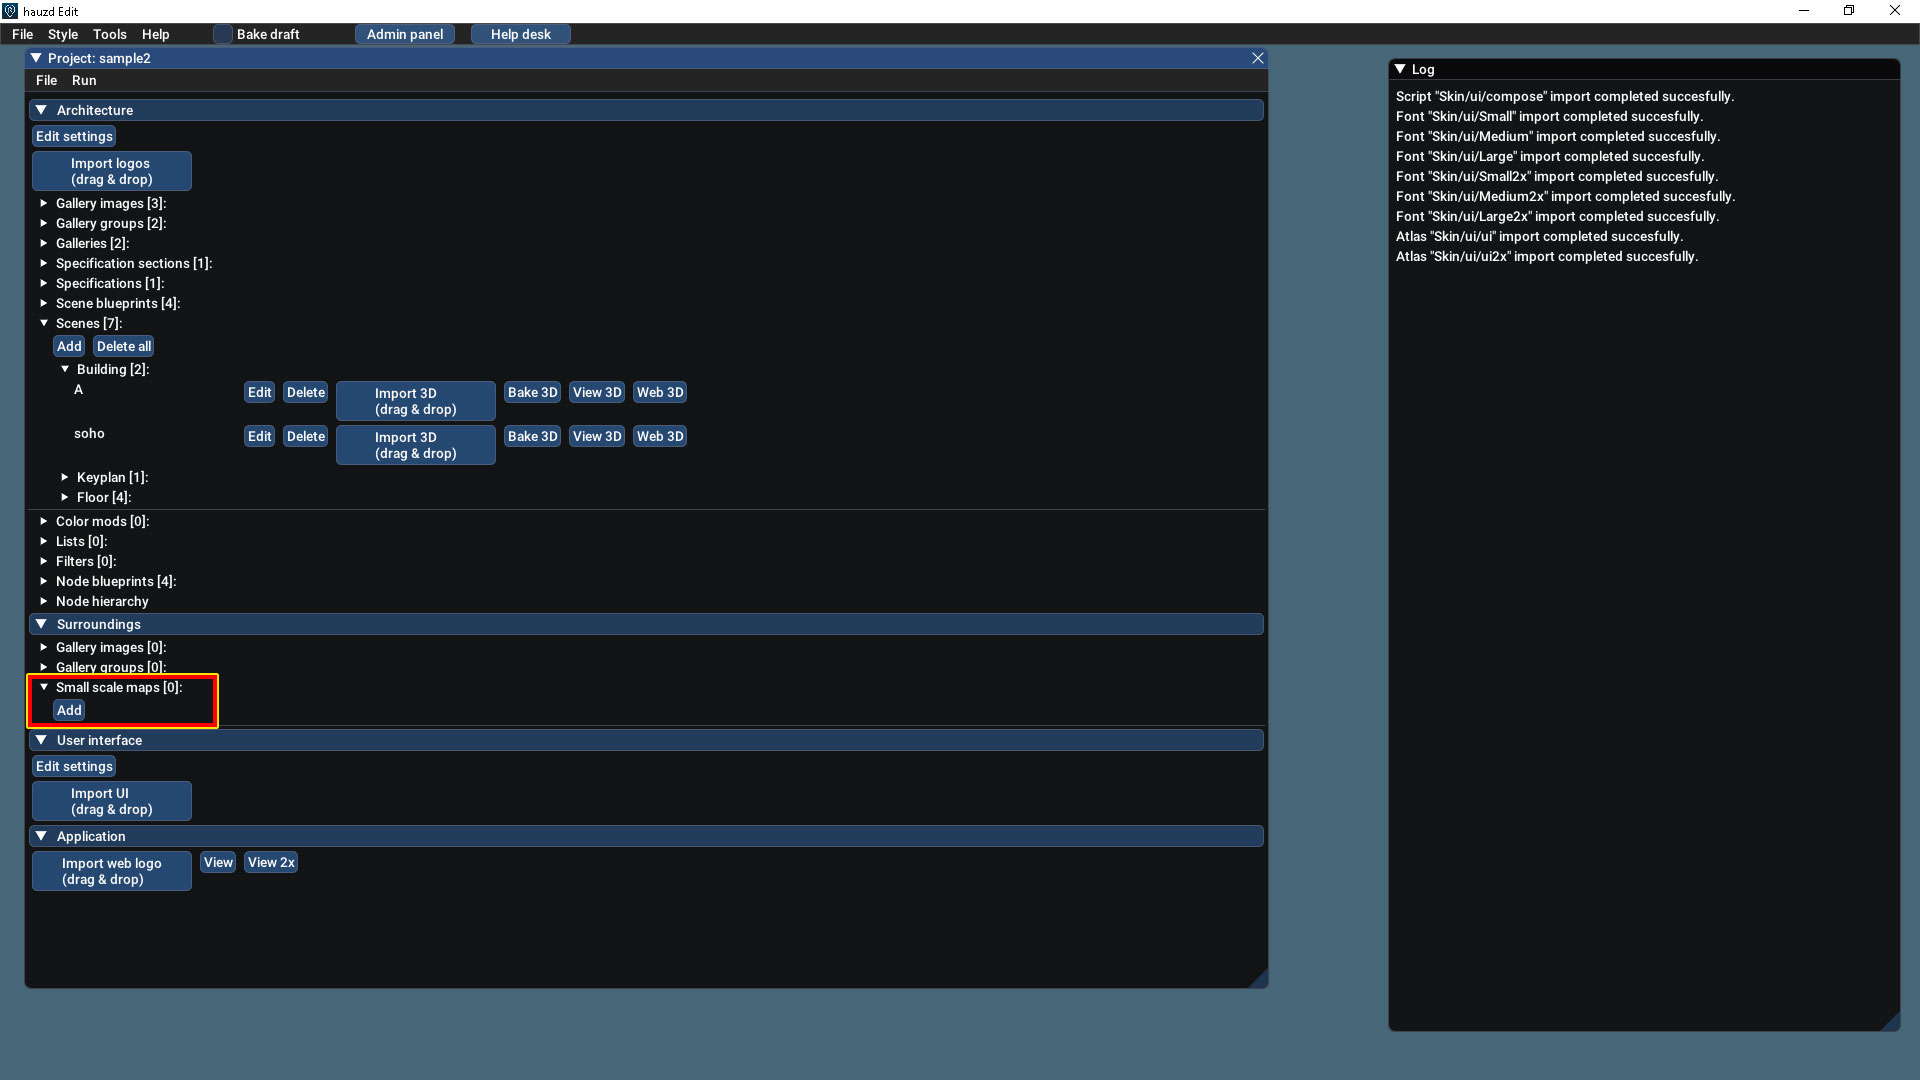Enable the Bake draft checkbox
This screenshot has width=1920, height=1080.
[x=223, y=34]
